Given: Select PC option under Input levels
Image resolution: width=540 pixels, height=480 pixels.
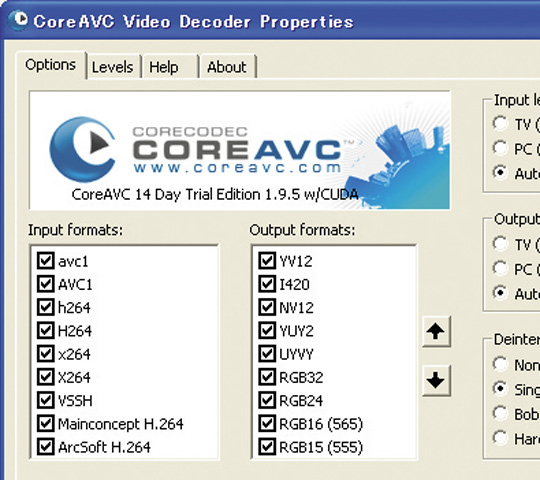Looking at the screenshot, I should tap(500, 148).
